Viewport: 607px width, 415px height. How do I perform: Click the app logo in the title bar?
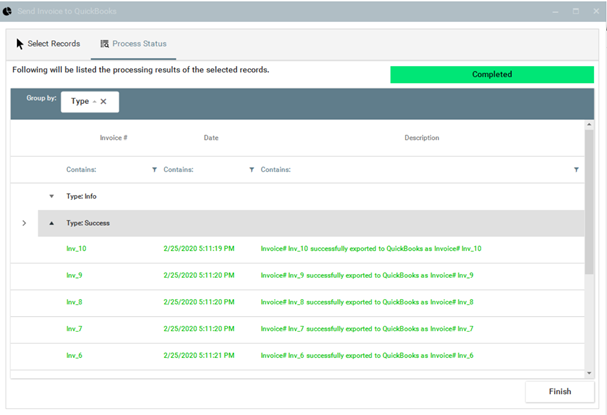tap(9, 11)
